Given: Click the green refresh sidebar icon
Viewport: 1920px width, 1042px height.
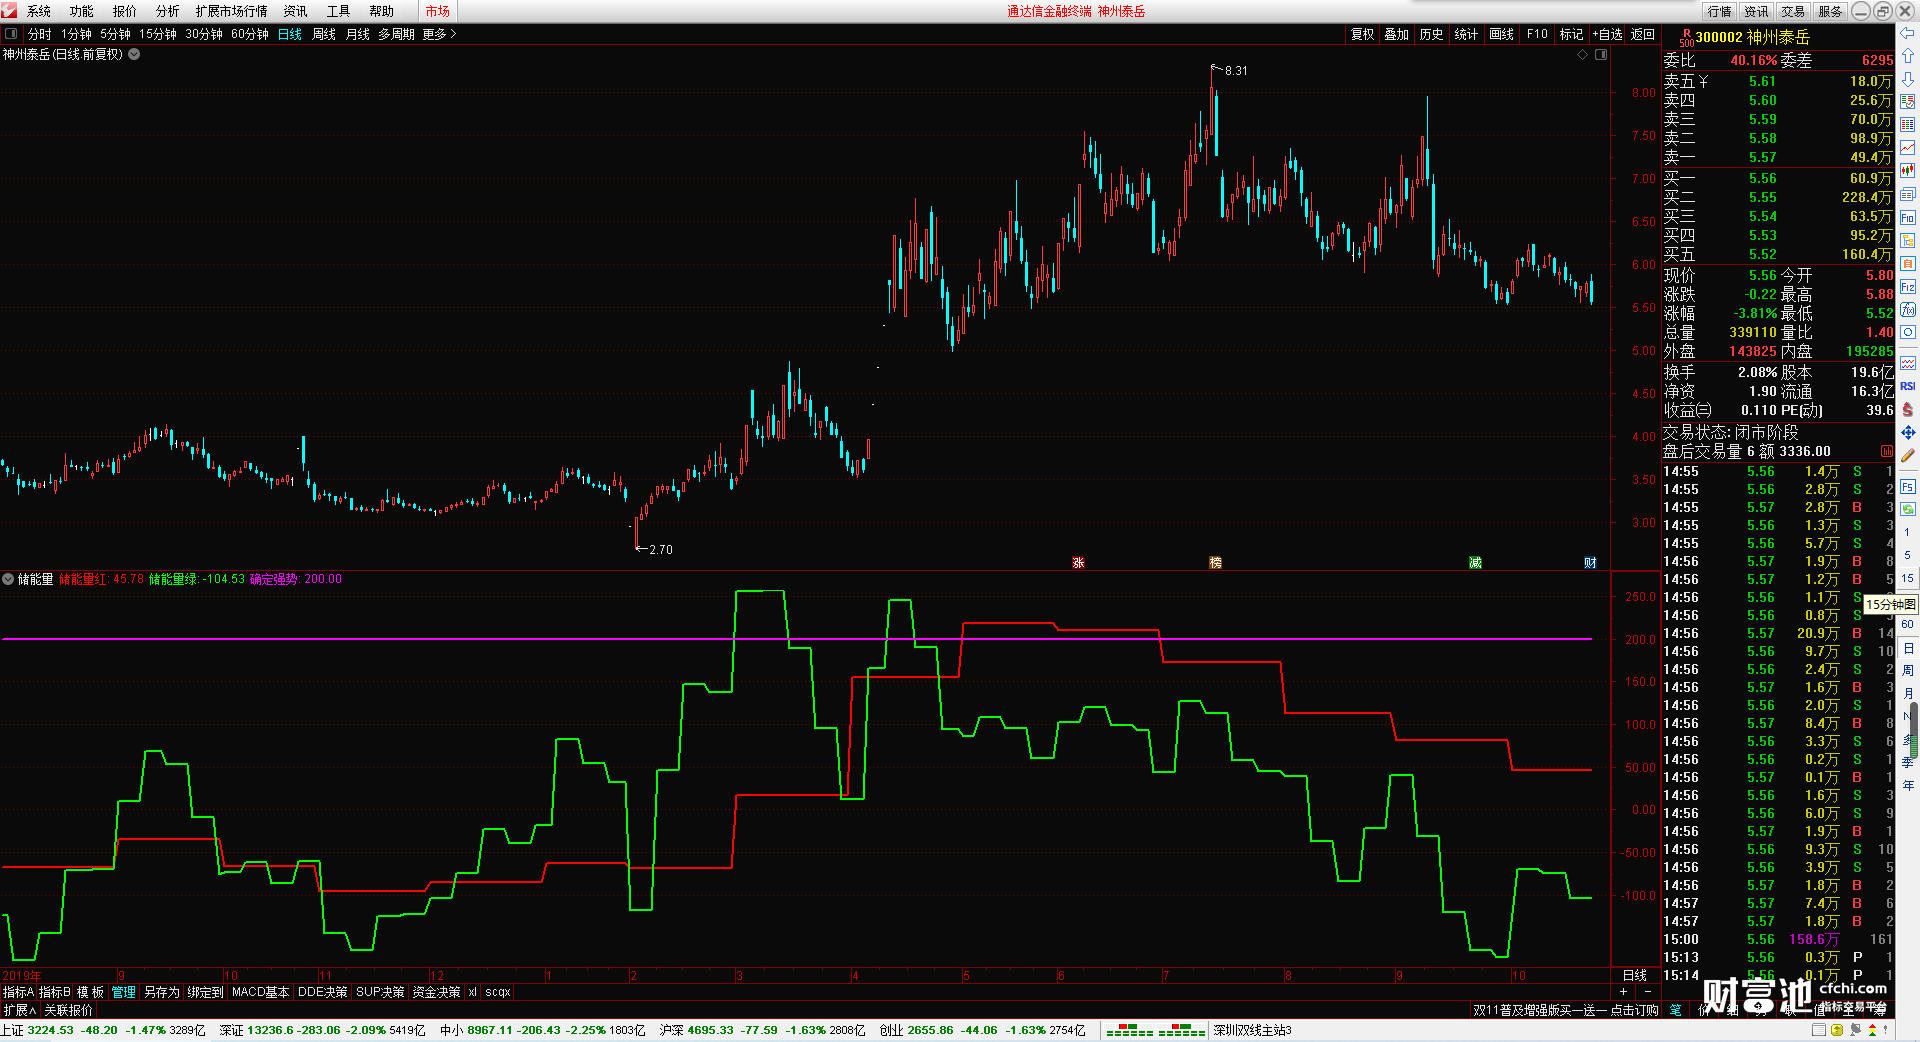Looking at the screenshot, I should click(x=1907, y=509).
